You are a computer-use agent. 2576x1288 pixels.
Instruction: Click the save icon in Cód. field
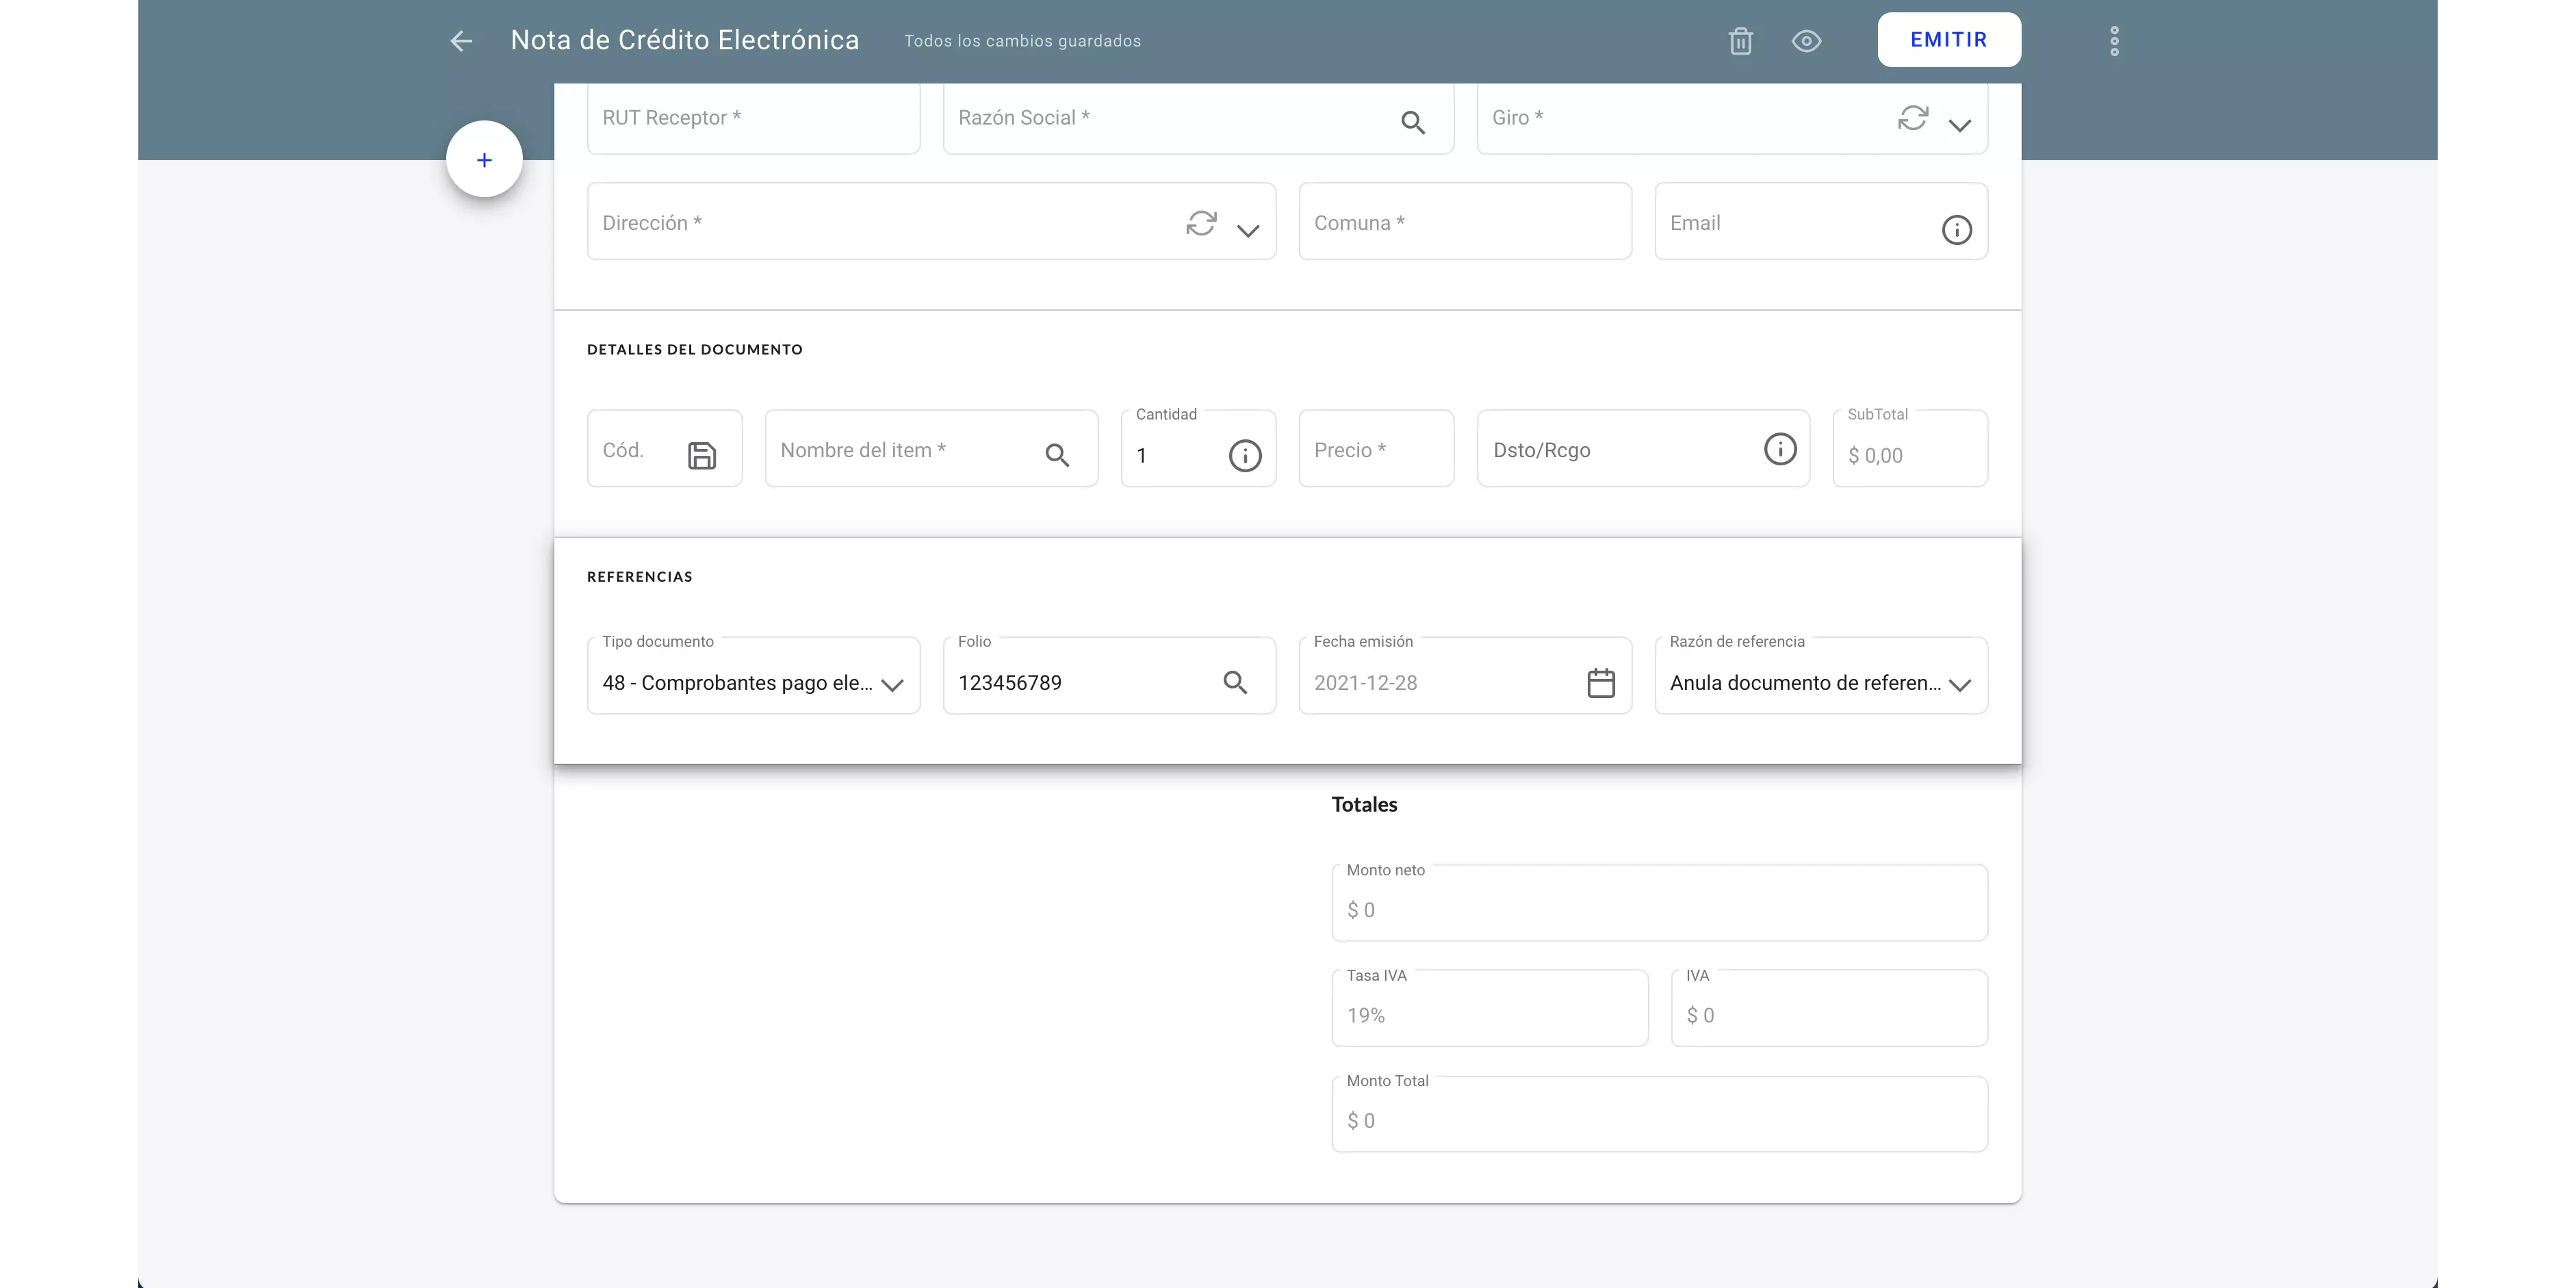[702, 456]
